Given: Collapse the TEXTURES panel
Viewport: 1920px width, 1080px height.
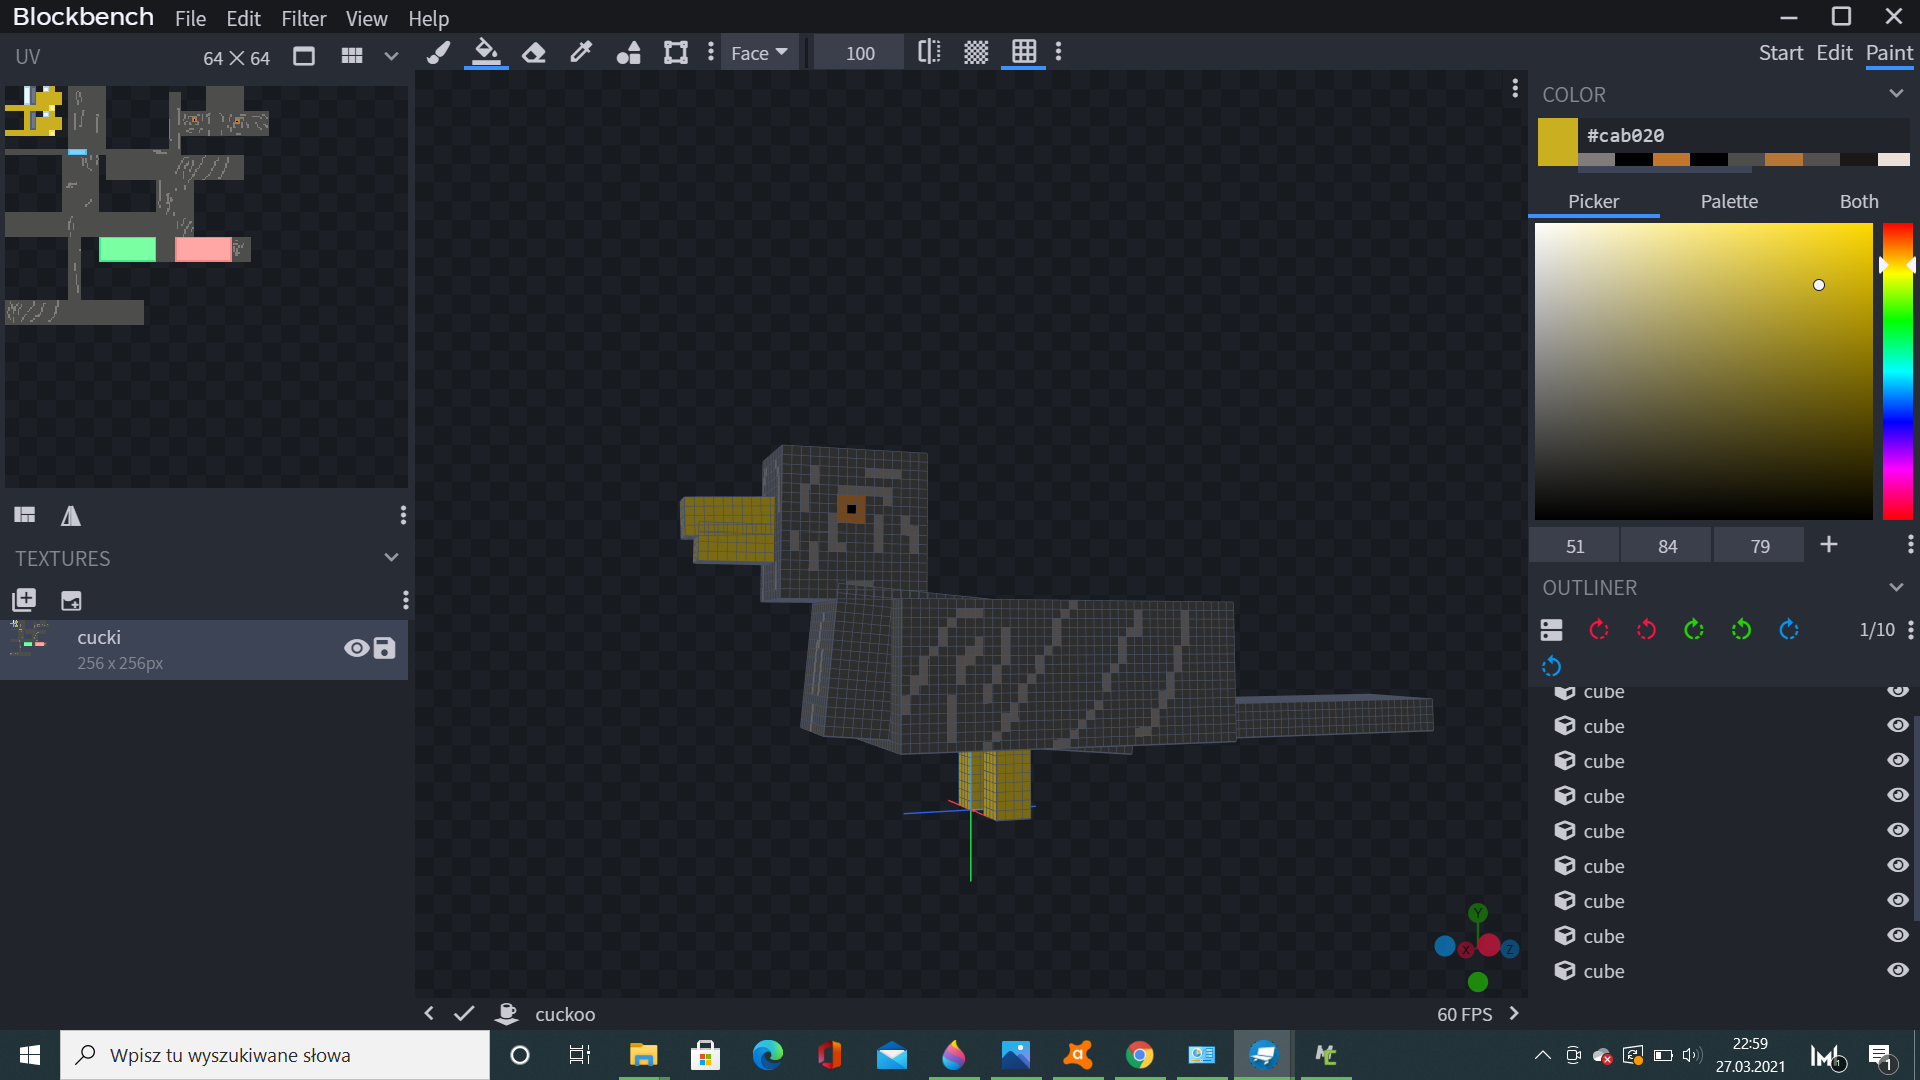Looking at the screenshot, I should (x=391, y=558).
